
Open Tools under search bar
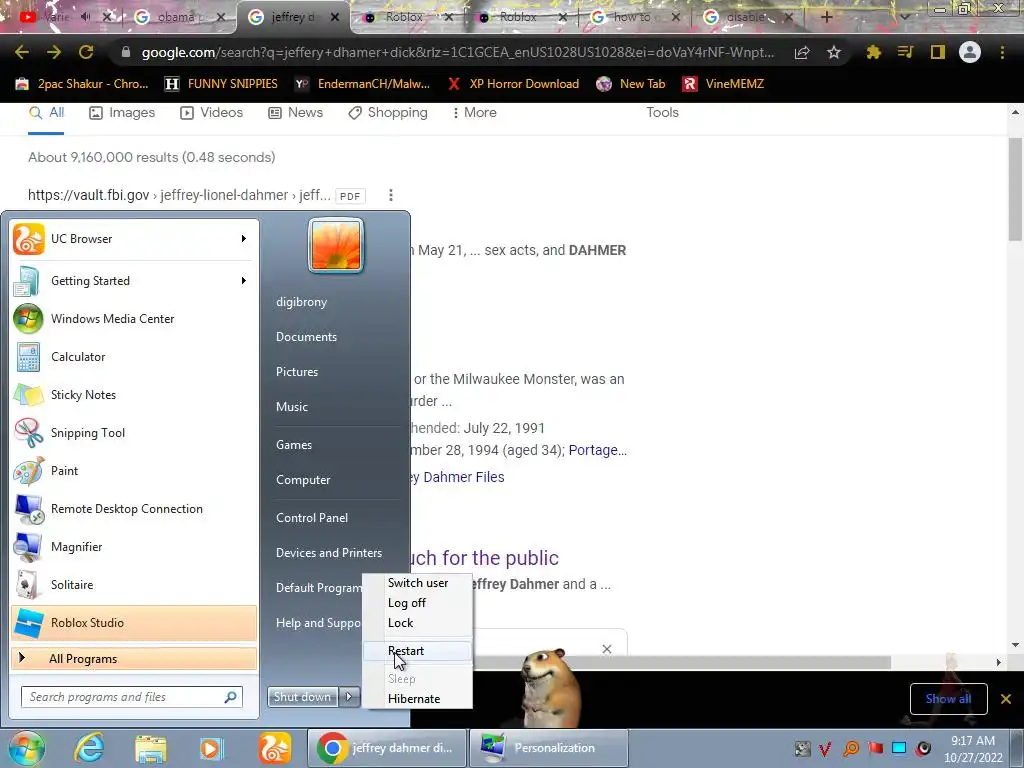click(x=662, y=112)
